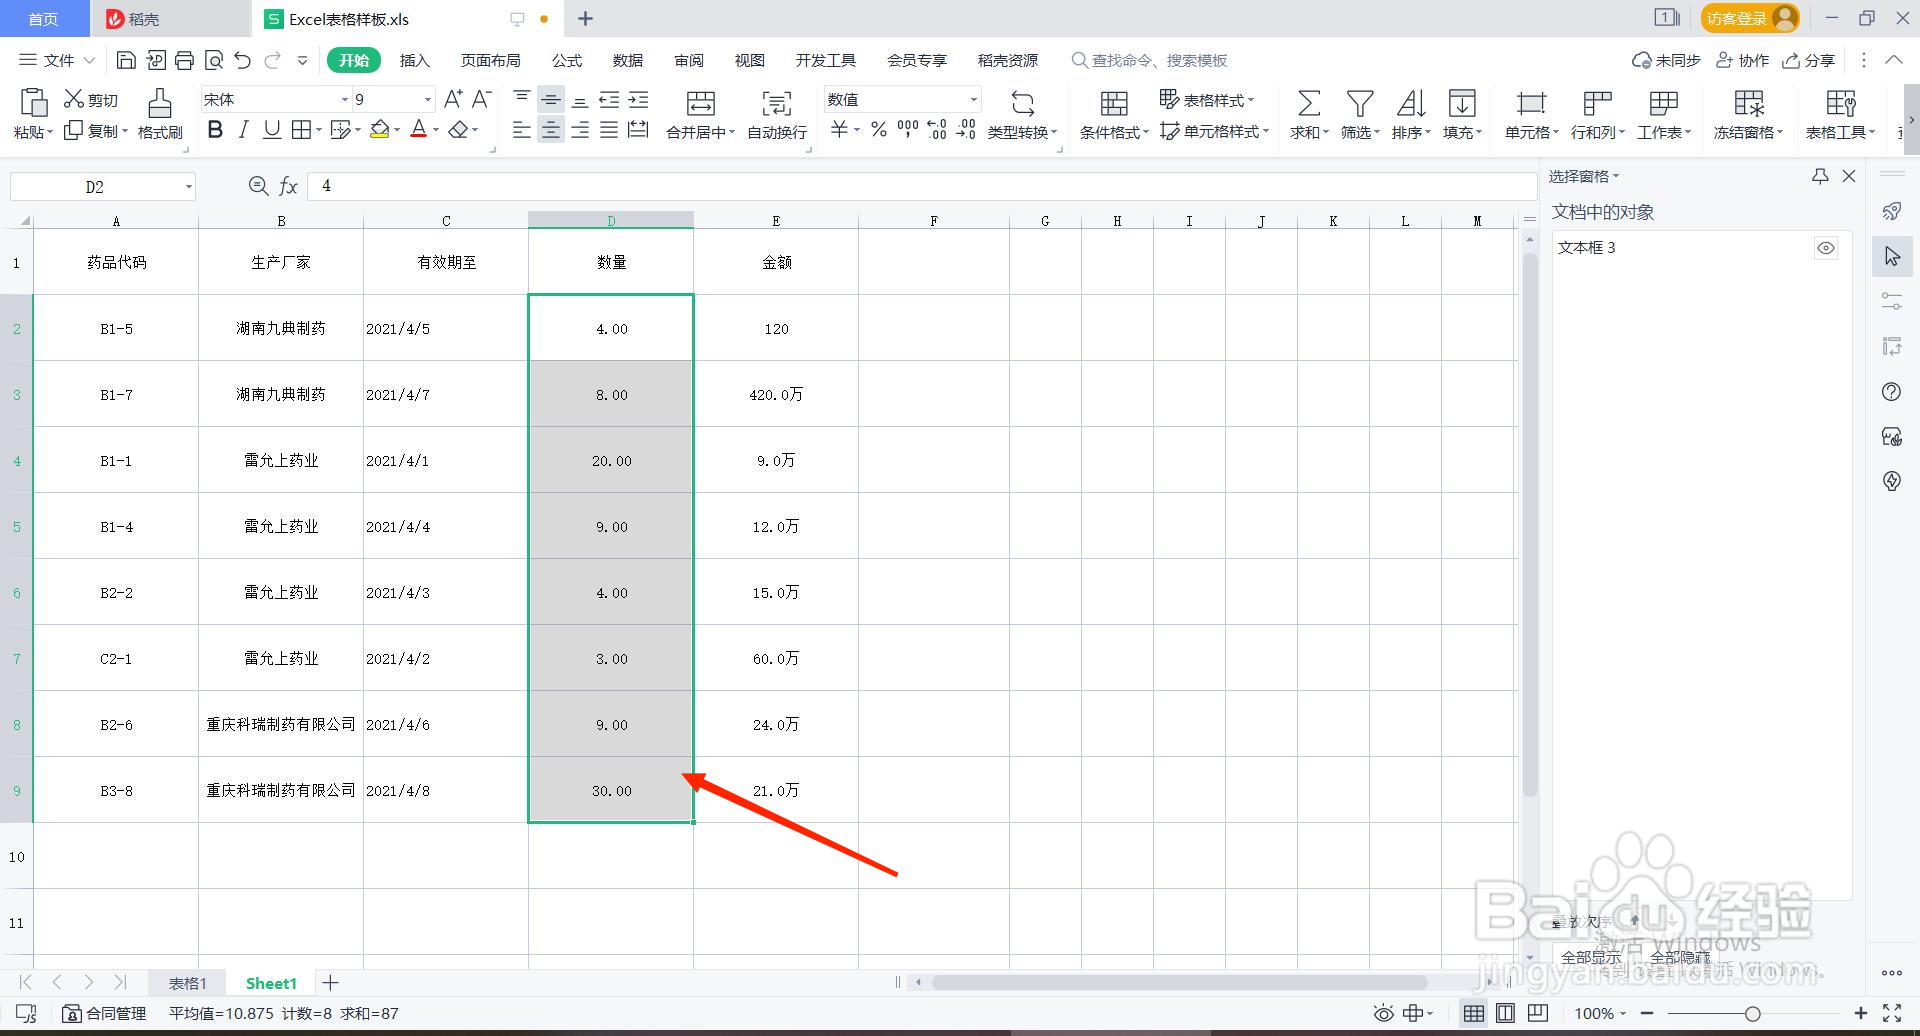Decrease font size
The width and height of the screenshot is (1920, 1036).
coord(481,98)
